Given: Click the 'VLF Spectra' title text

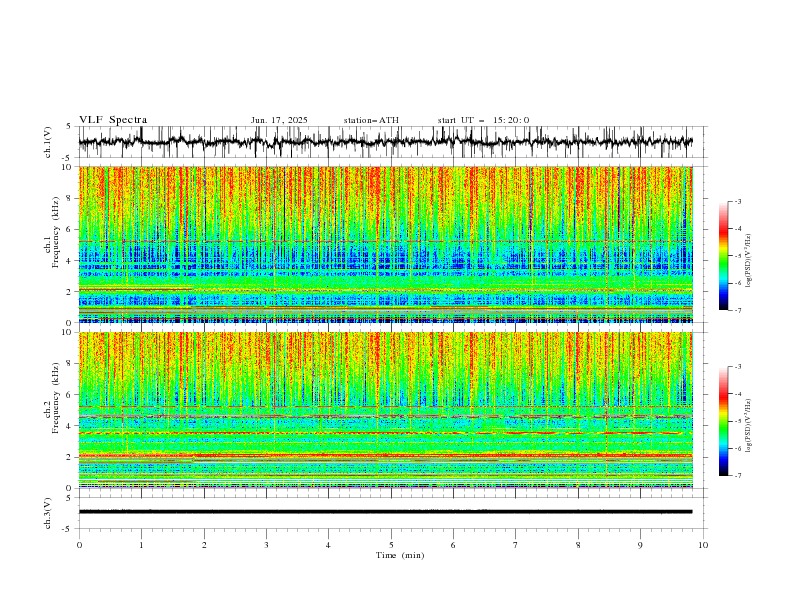Looking at the screenshot, I should click(x=113, y=120).
